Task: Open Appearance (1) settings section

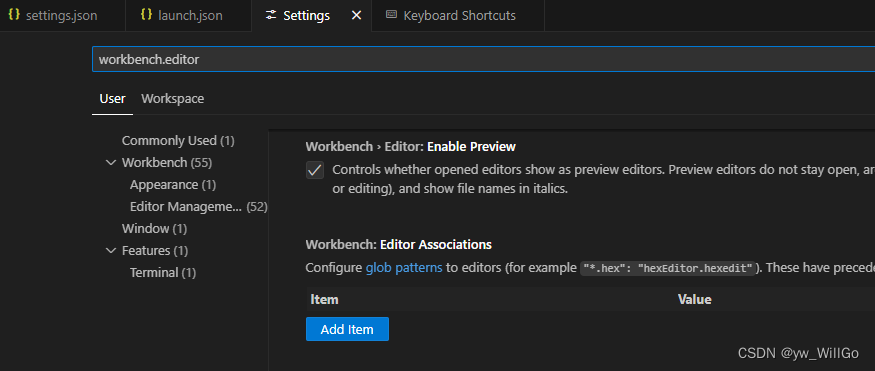Action: click(173, 185)
